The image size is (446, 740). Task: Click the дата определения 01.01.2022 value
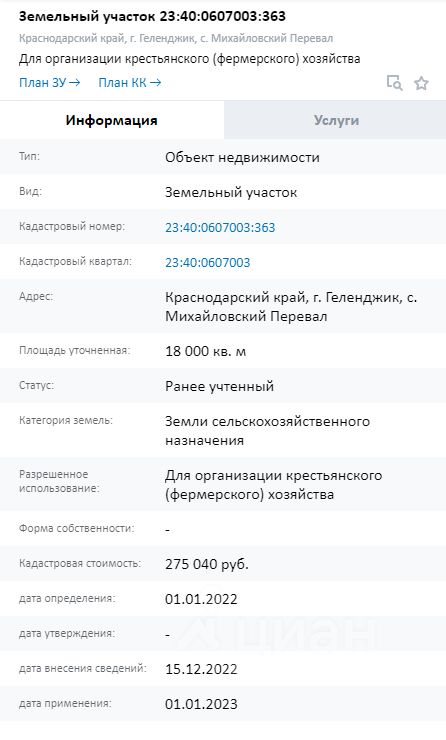(201, 599)
